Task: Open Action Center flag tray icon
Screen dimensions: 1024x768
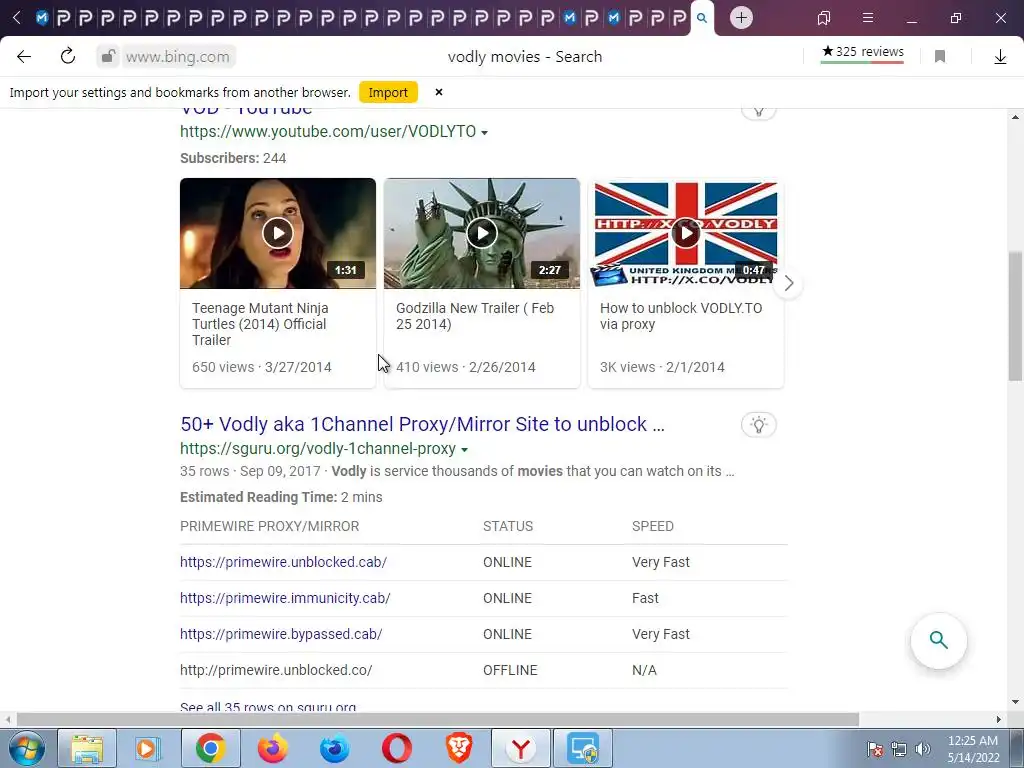Action: tap(875, 748)
